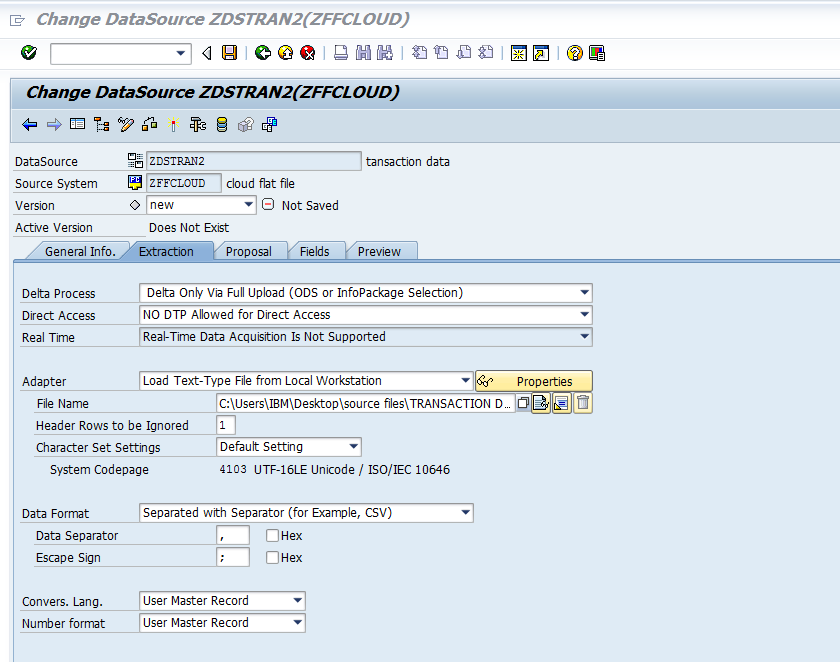Click the file preview icon next to File Name
The image size is (840, 662).
pyautogui.click(x=540, y=402)
